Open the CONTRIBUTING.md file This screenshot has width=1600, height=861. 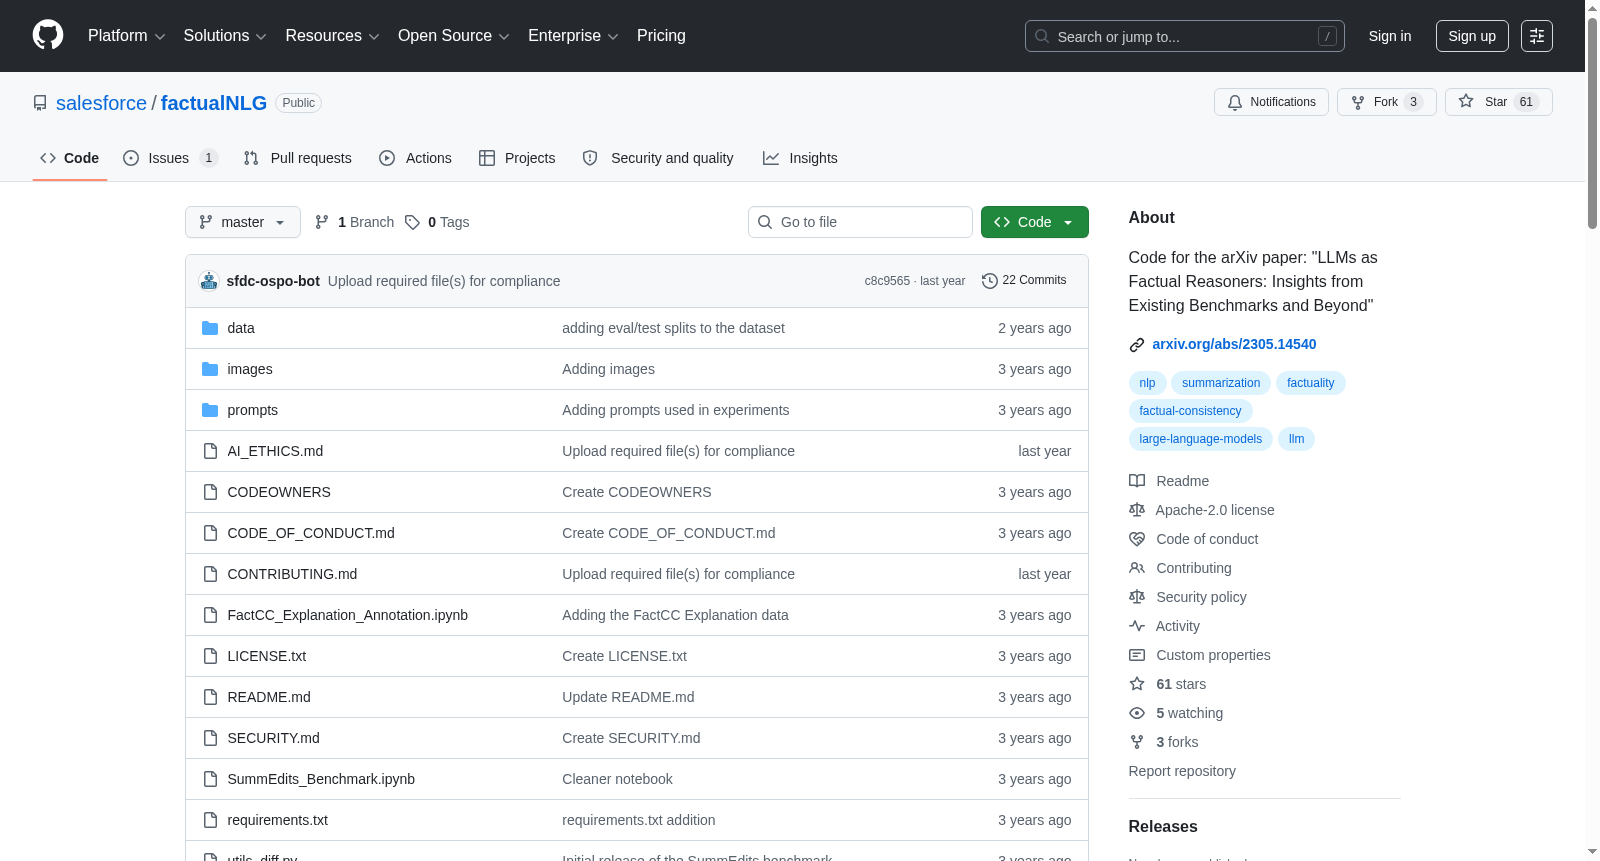(x=292, y=574)
